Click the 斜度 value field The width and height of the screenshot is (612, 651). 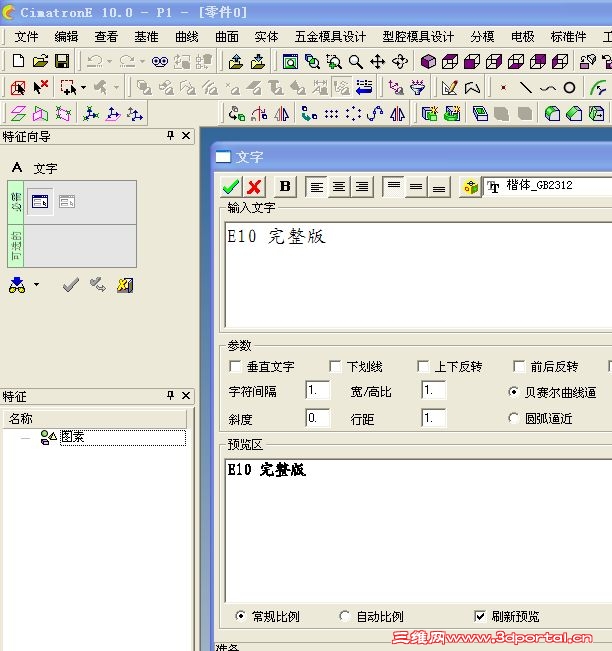click(x=318, y=418)
